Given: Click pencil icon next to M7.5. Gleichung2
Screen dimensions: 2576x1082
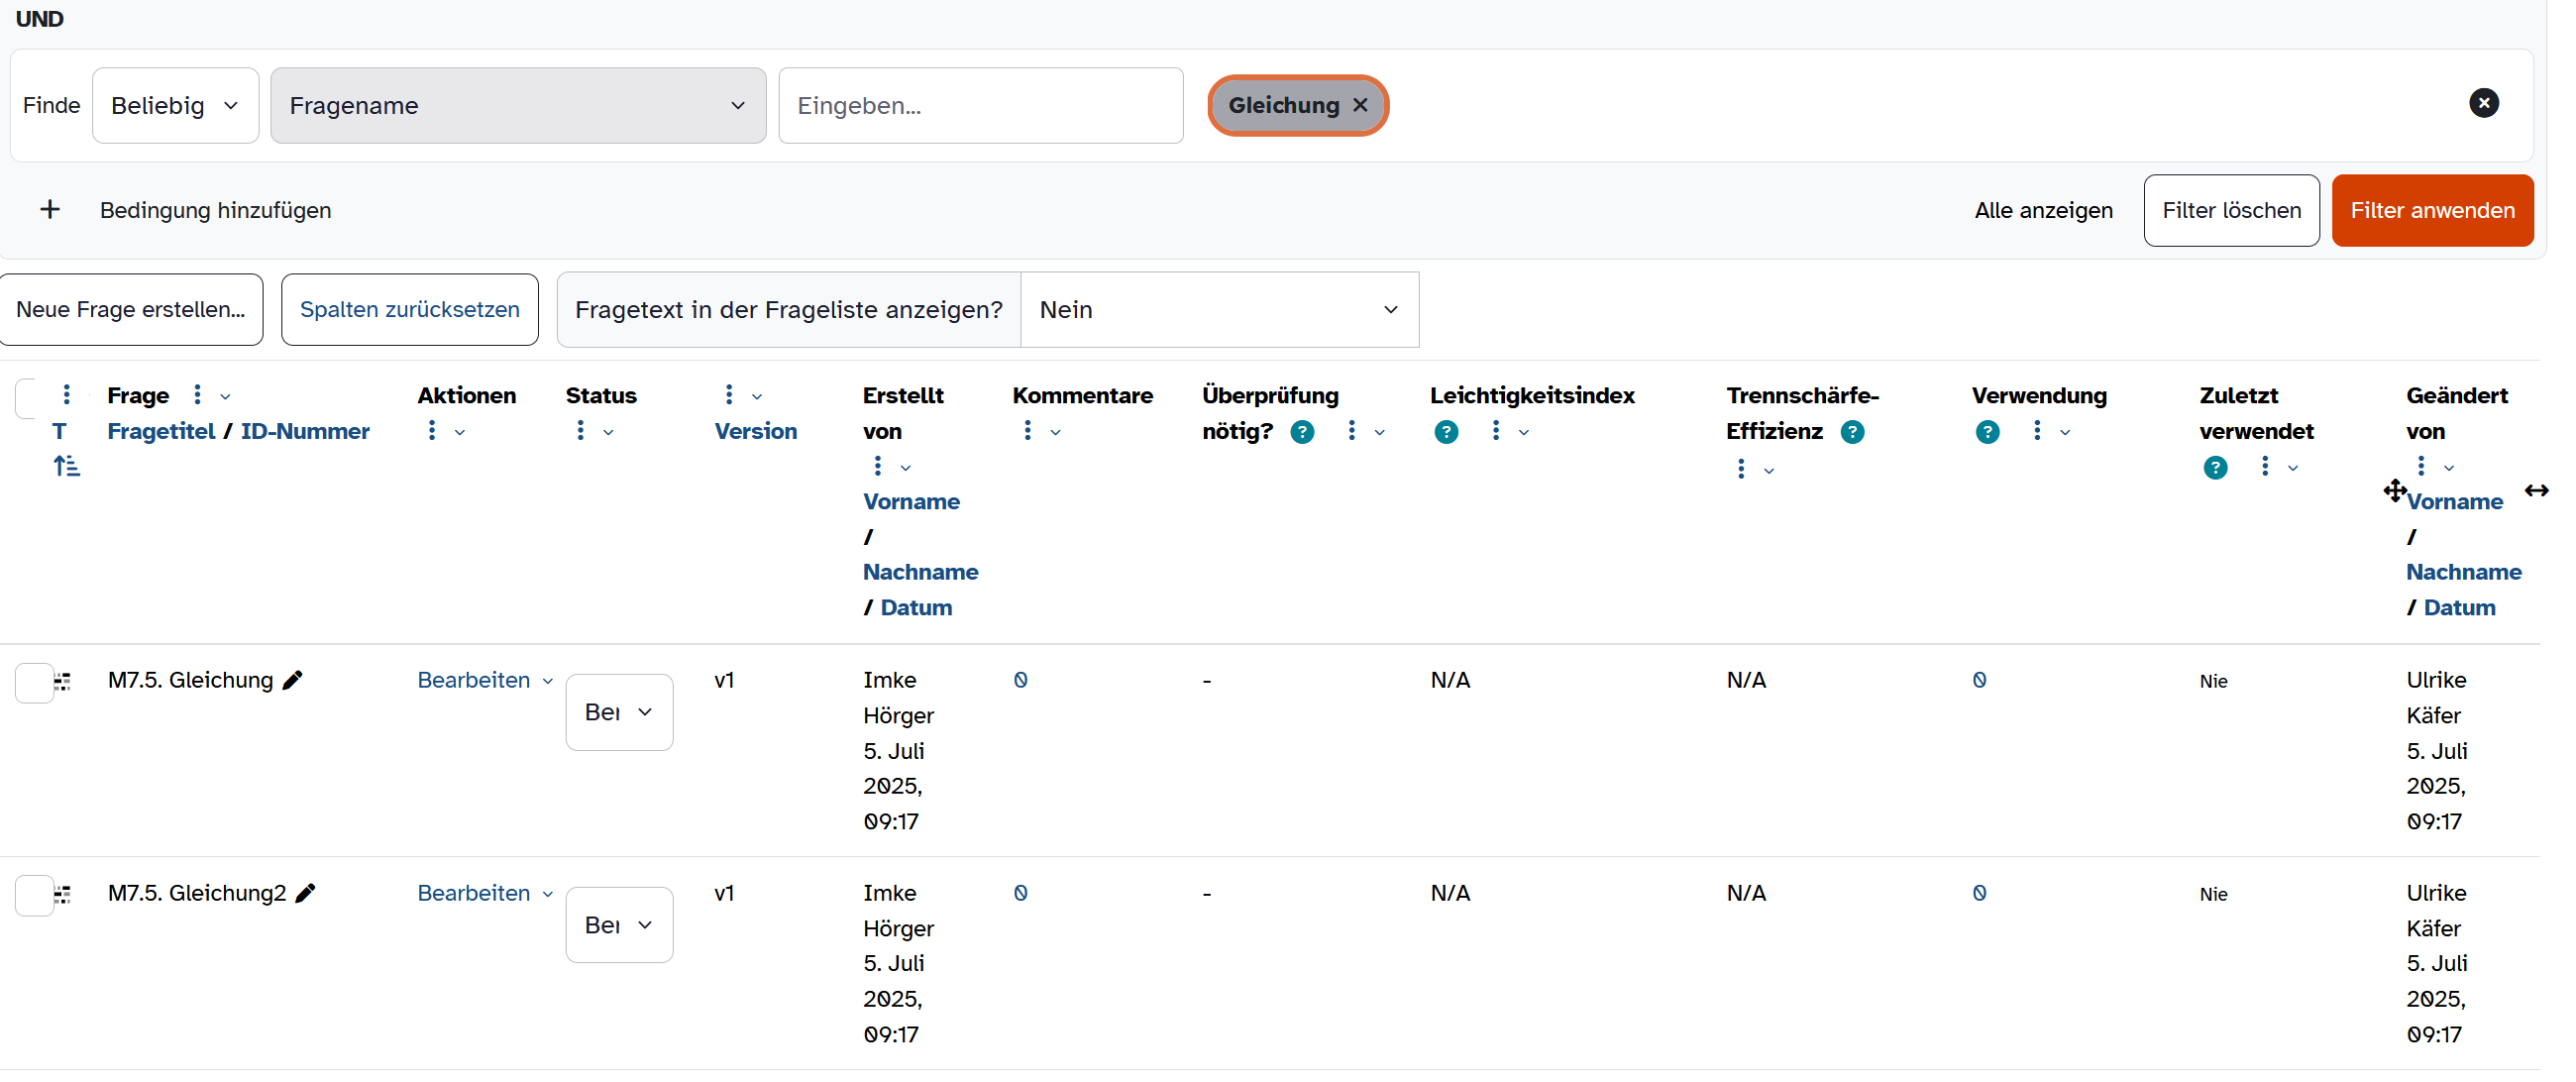Looking at the screenshot, I should click(306, 893).
